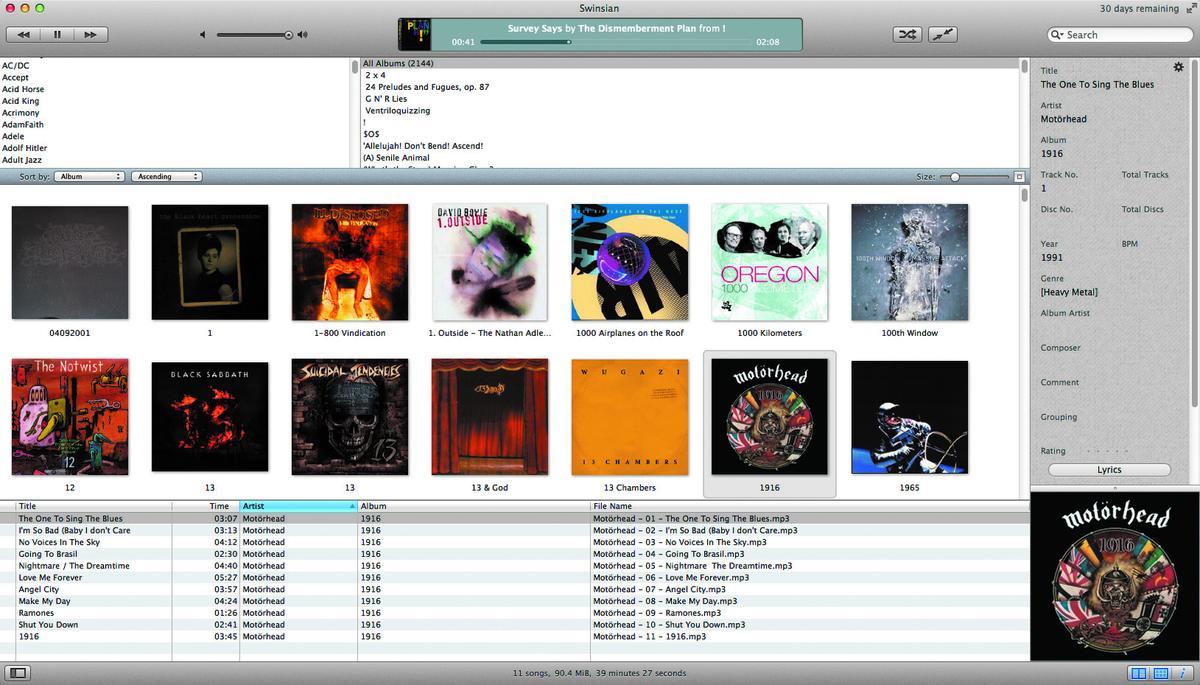Viewport: 1200px width, 685px height.
Task: Adjust the volume slider knob
Action: (288, 35)
